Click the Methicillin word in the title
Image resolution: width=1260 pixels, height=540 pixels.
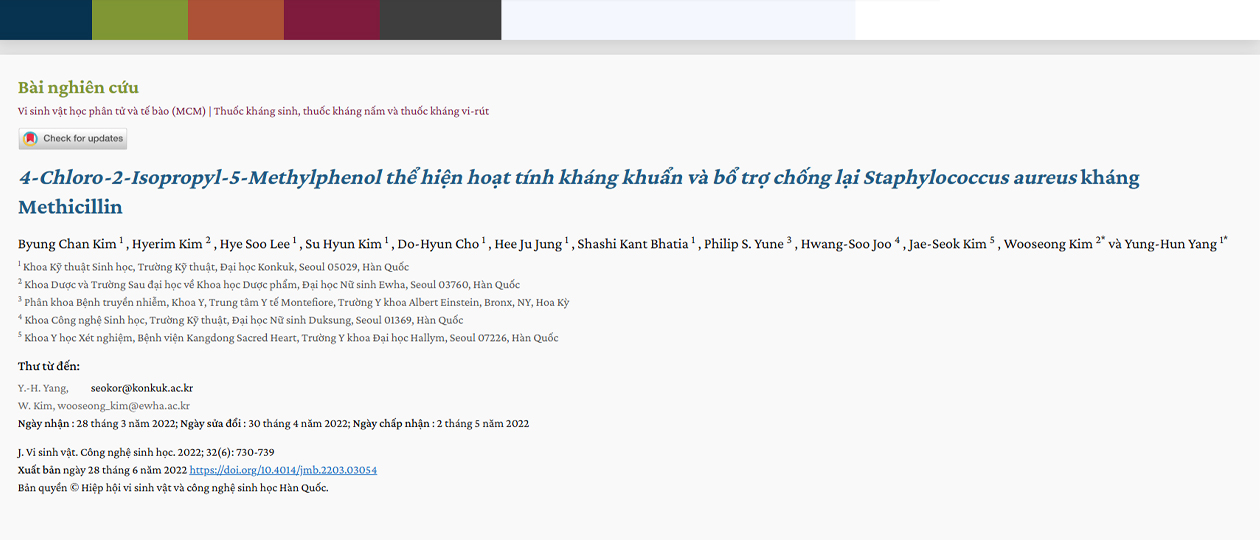click(x=70, y=208)
